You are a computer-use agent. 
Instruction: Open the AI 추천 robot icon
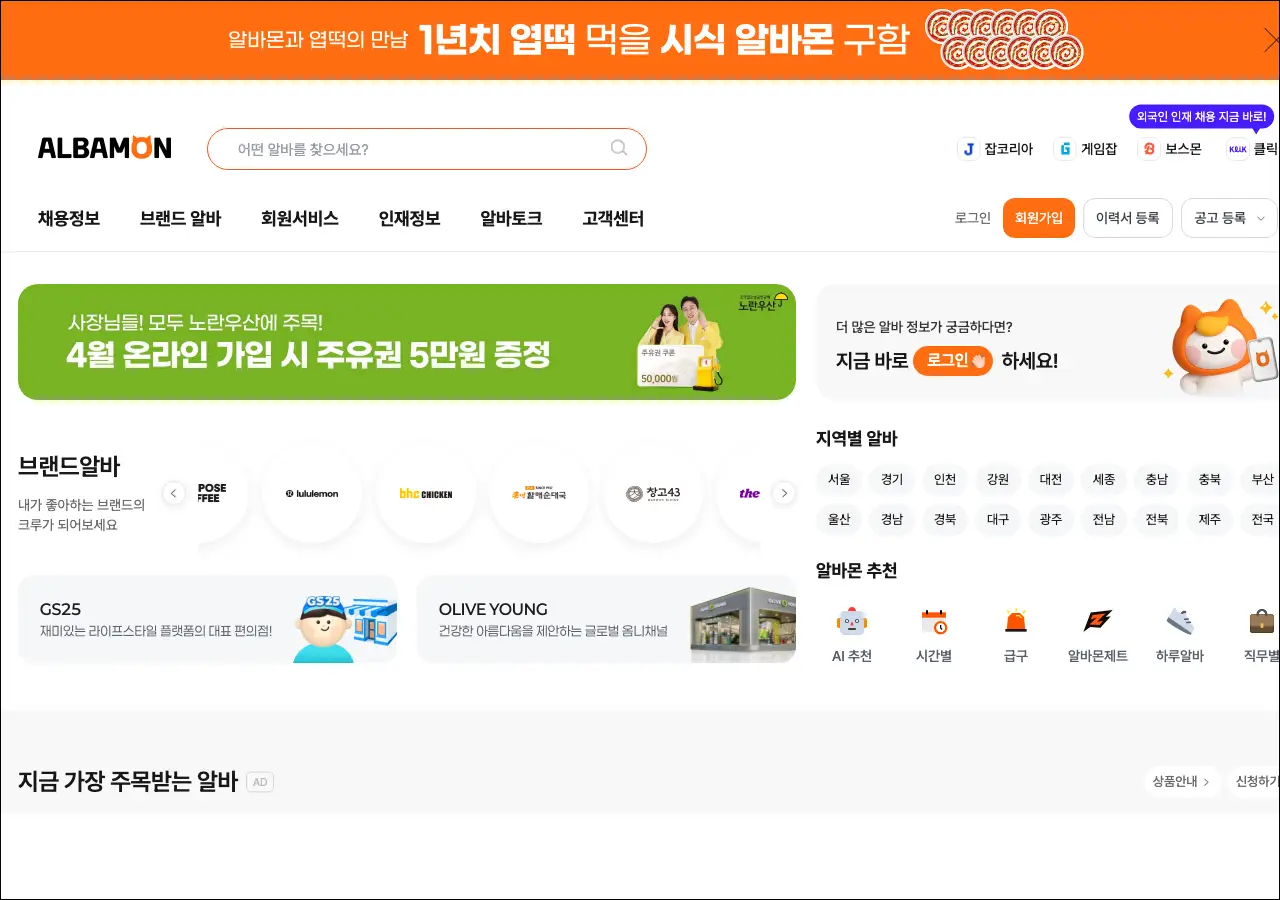tap(851, 622)
